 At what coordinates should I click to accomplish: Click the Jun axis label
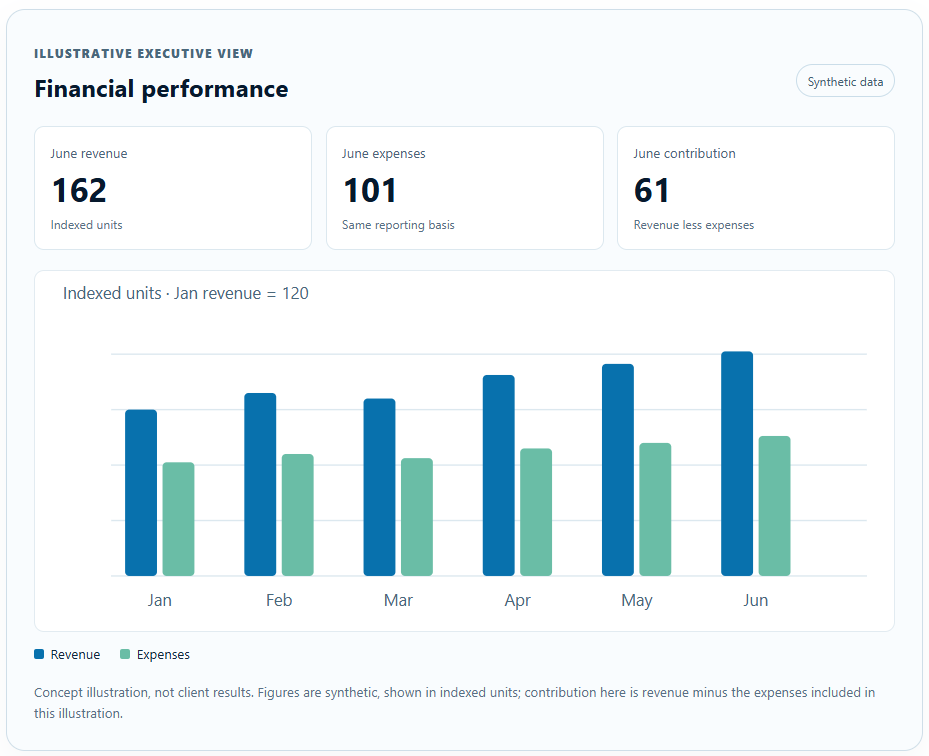755,600
